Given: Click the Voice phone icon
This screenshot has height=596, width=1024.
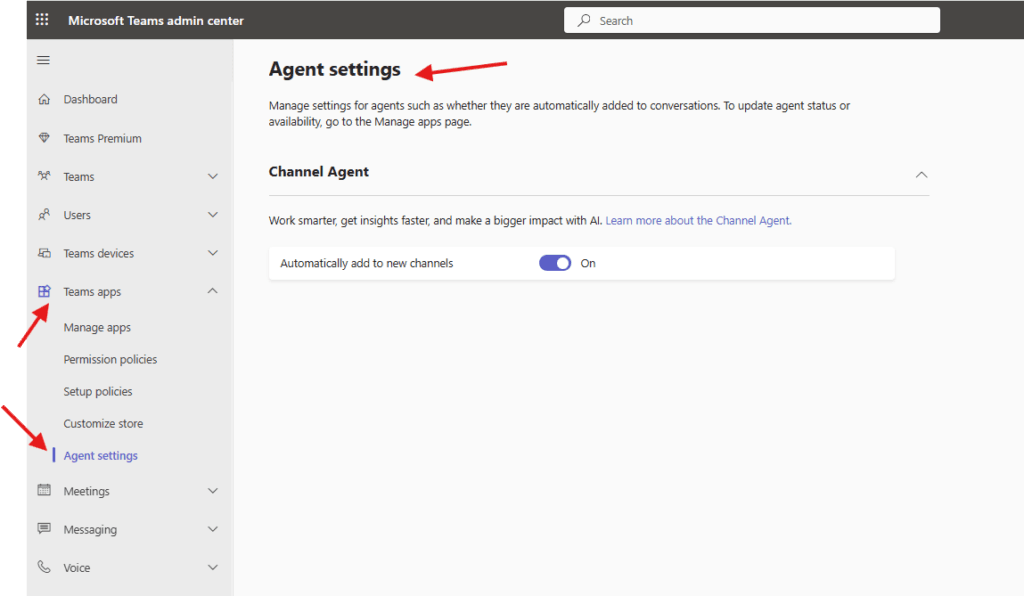Looking at the screenshot, I should (x=43, y=568).
